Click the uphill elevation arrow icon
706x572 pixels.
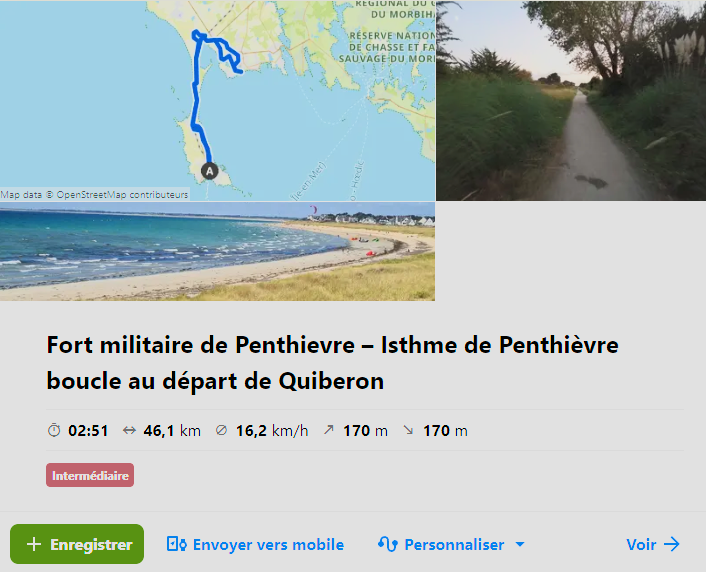coord(329,430)
